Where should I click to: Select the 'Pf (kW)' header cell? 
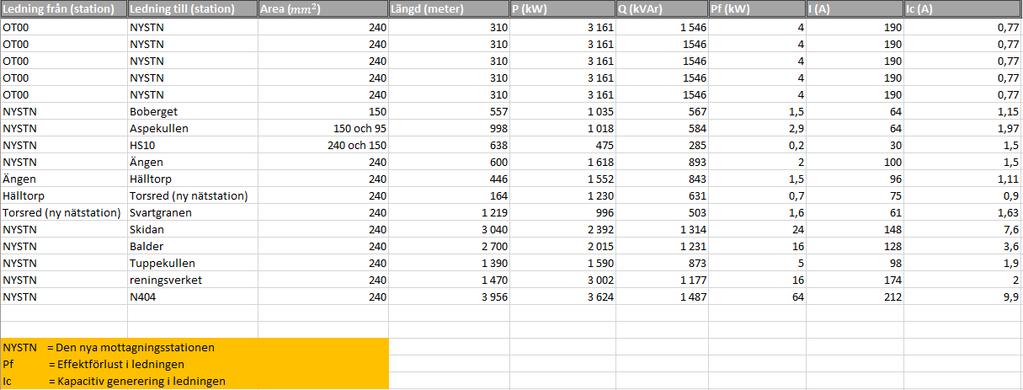pyautogui.click(x=757, y=10)
